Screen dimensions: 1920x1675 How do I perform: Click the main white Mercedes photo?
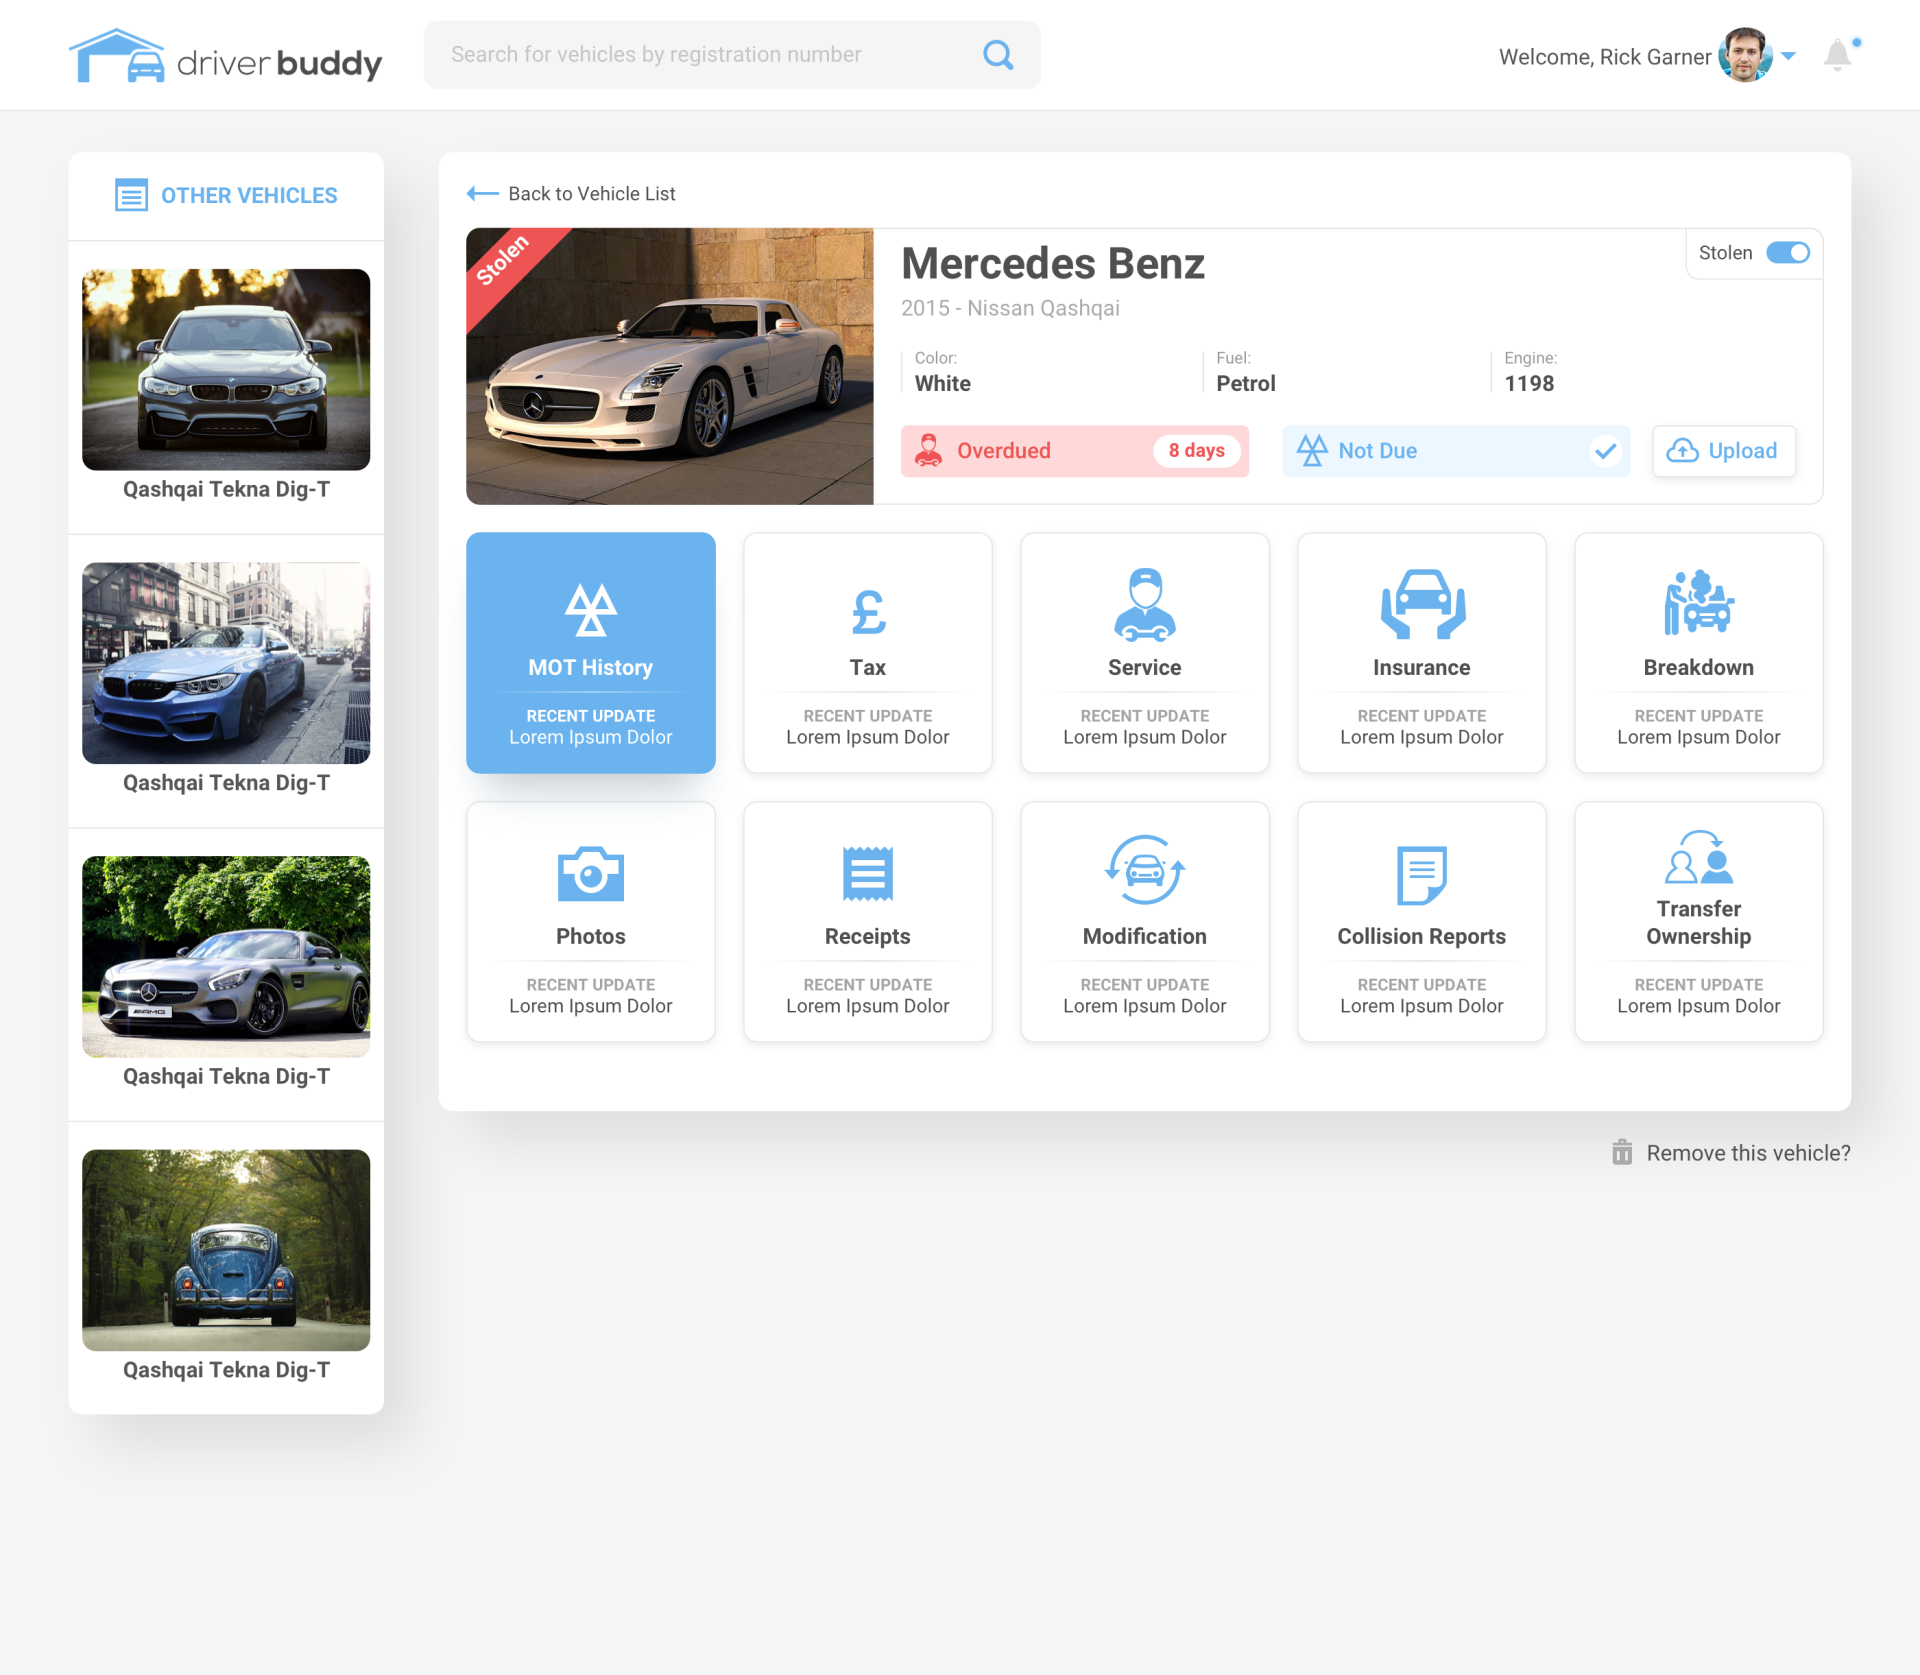point(670,366)
